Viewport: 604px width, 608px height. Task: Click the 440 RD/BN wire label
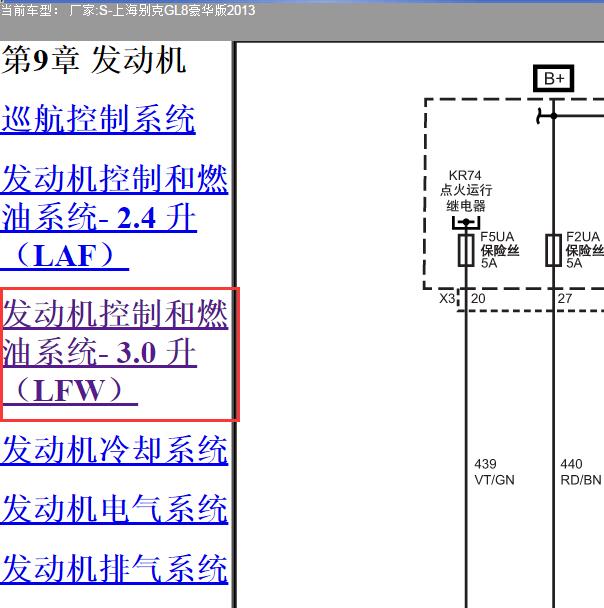[x=581, y=472]
